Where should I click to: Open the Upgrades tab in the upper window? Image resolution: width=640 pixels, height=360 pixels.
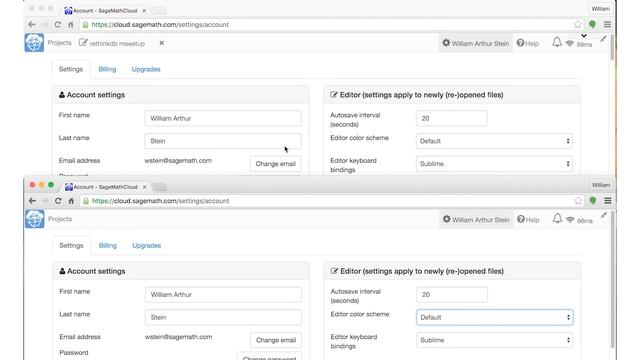pos(146,69)
